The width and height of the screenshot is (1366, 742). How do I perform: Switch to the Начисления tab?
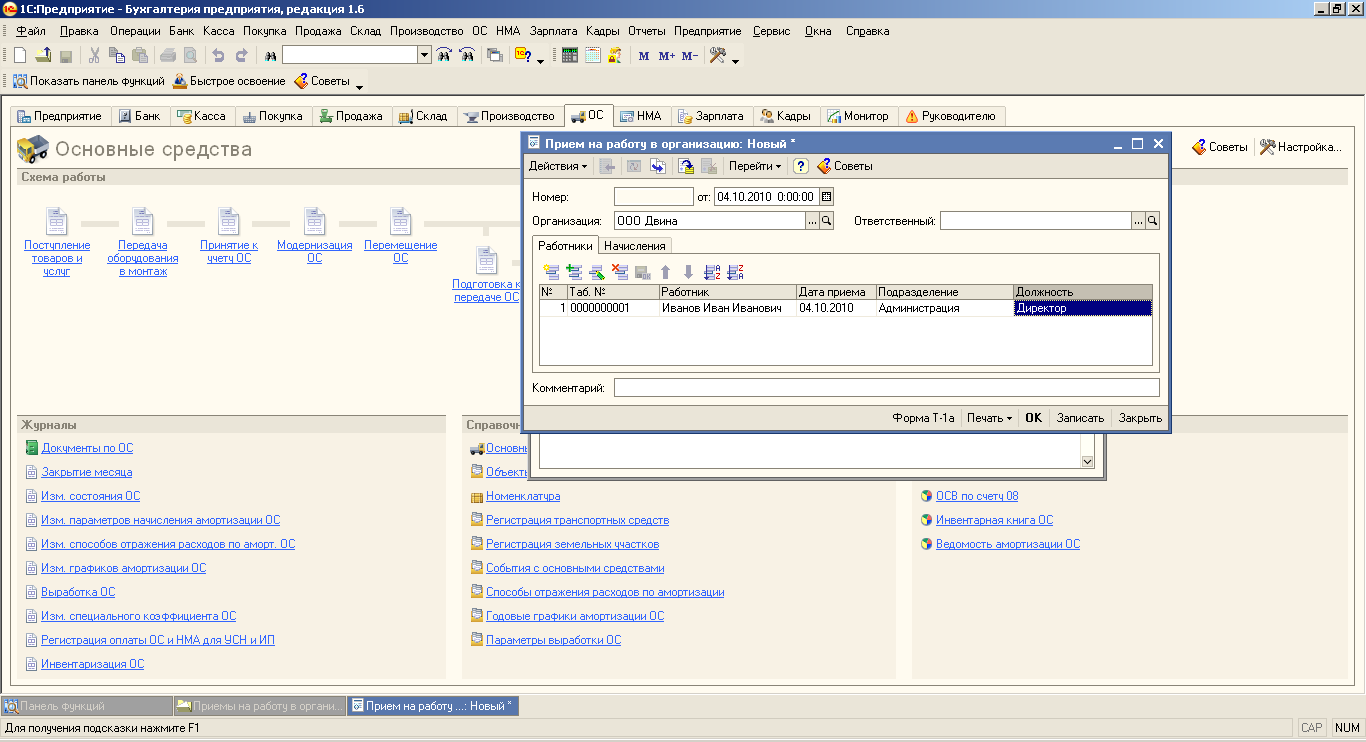[635, 246]
